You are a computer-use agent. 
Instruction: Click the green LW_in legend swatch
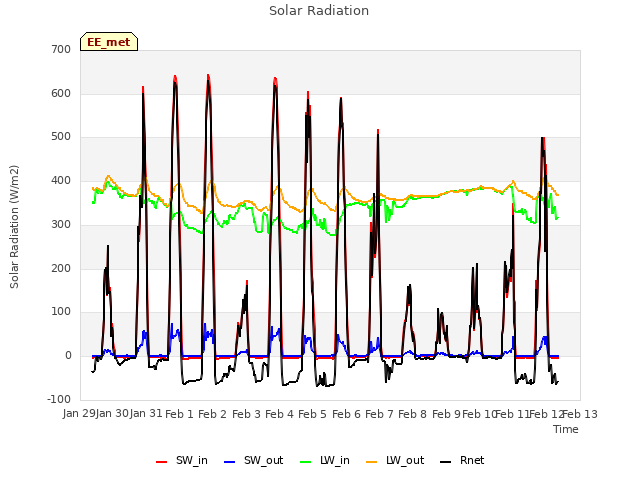click(x=306, y=462)
